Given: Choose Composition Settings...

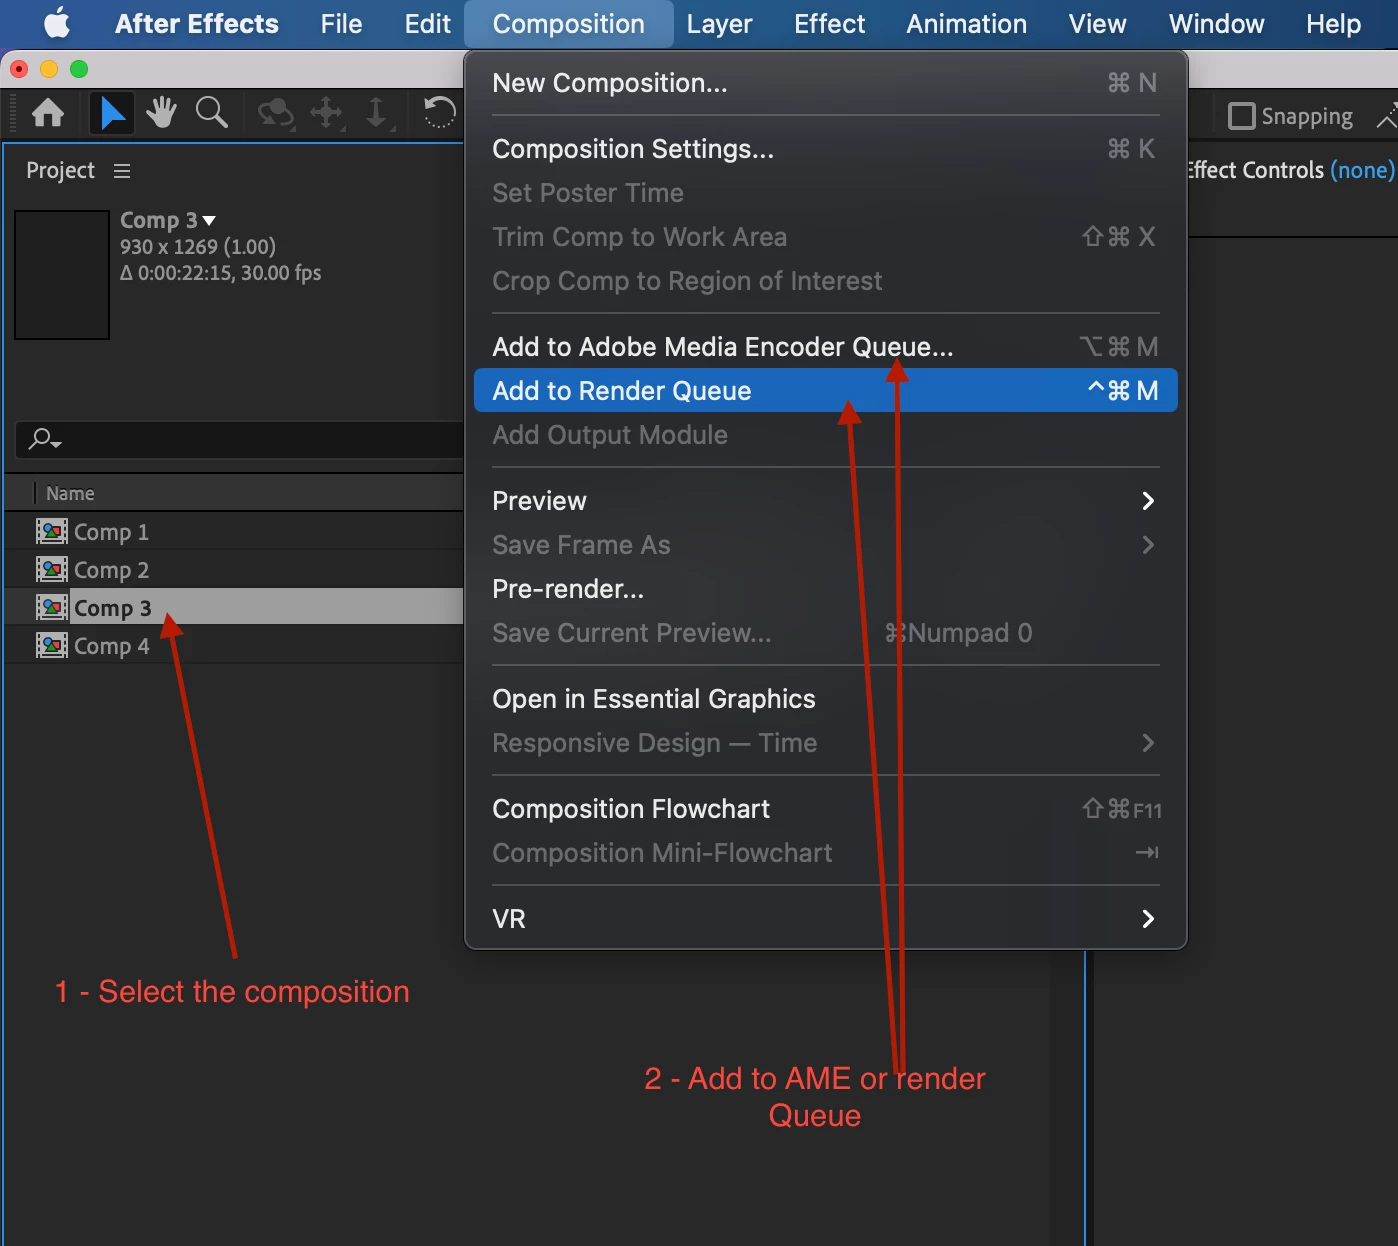Looking at the screenshot, I should (x=825, y=149).
